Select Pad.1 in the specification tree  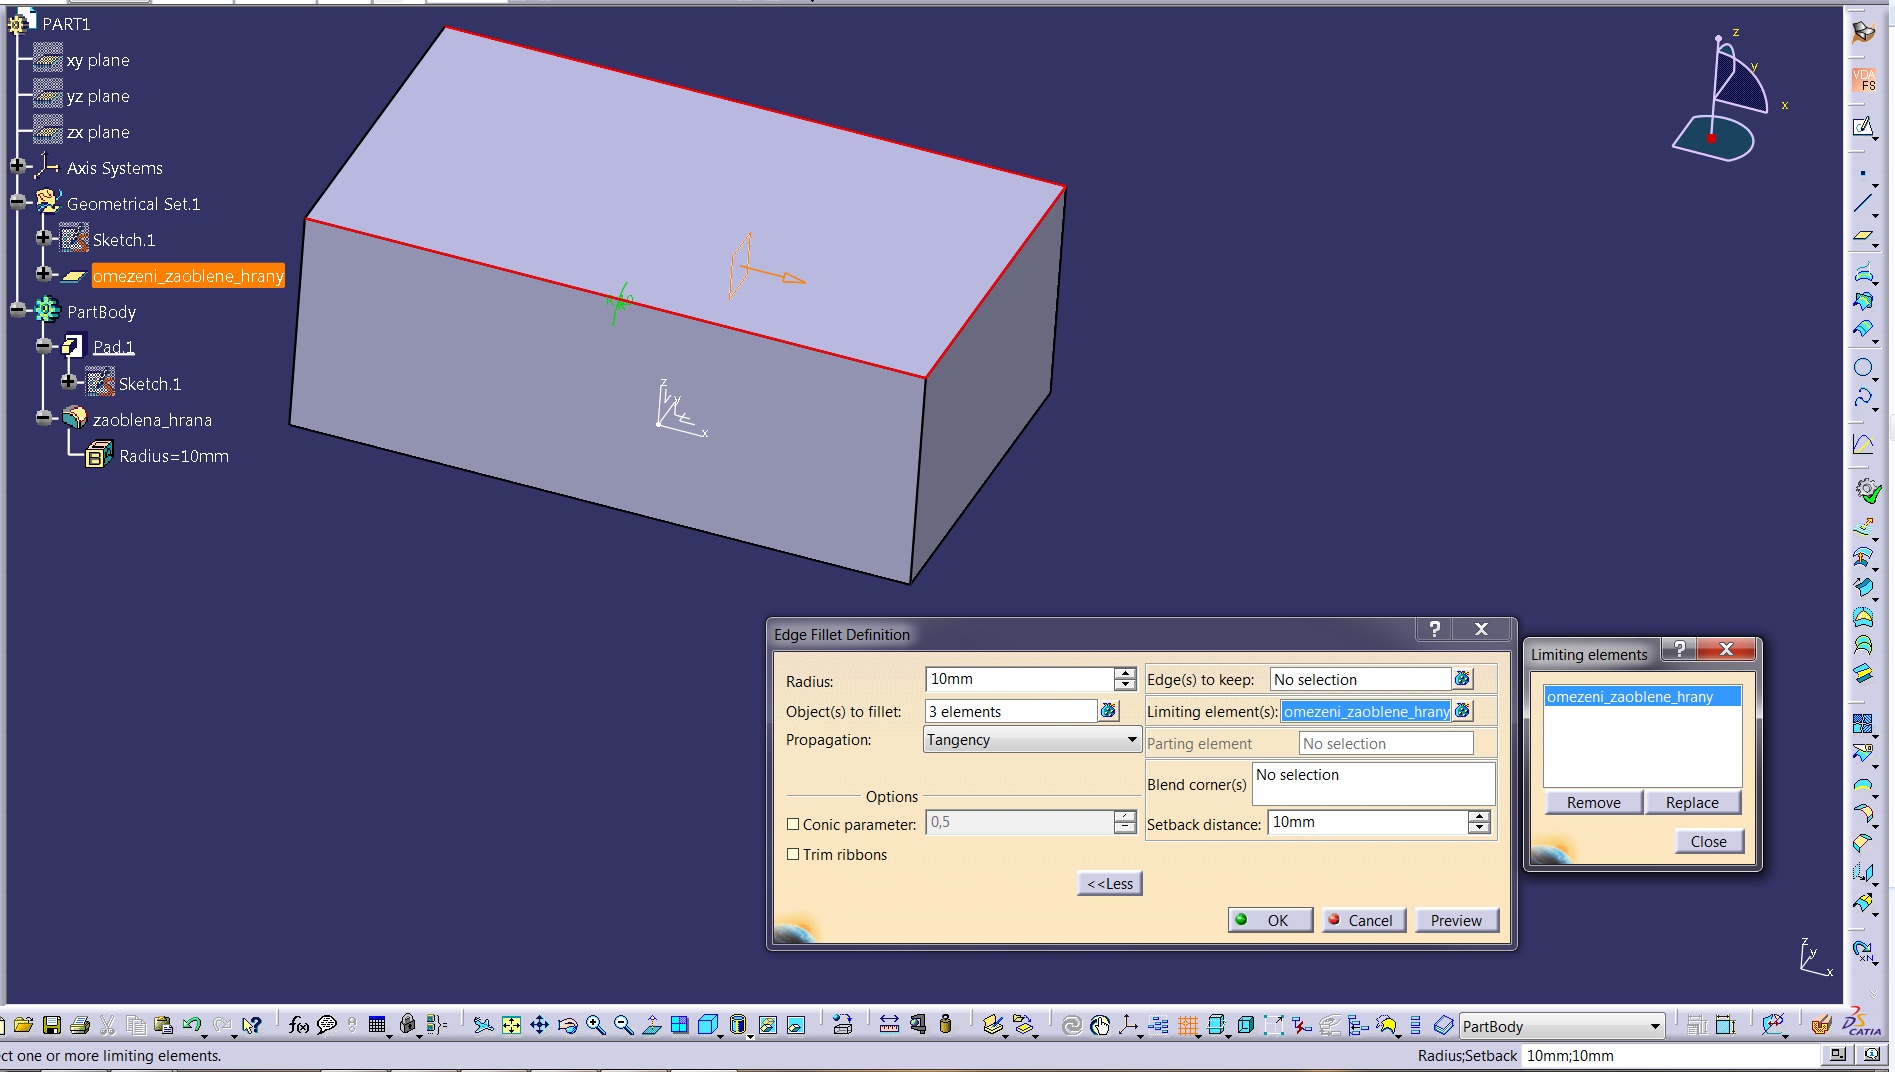pyautogui.click(x=113, y=347)
